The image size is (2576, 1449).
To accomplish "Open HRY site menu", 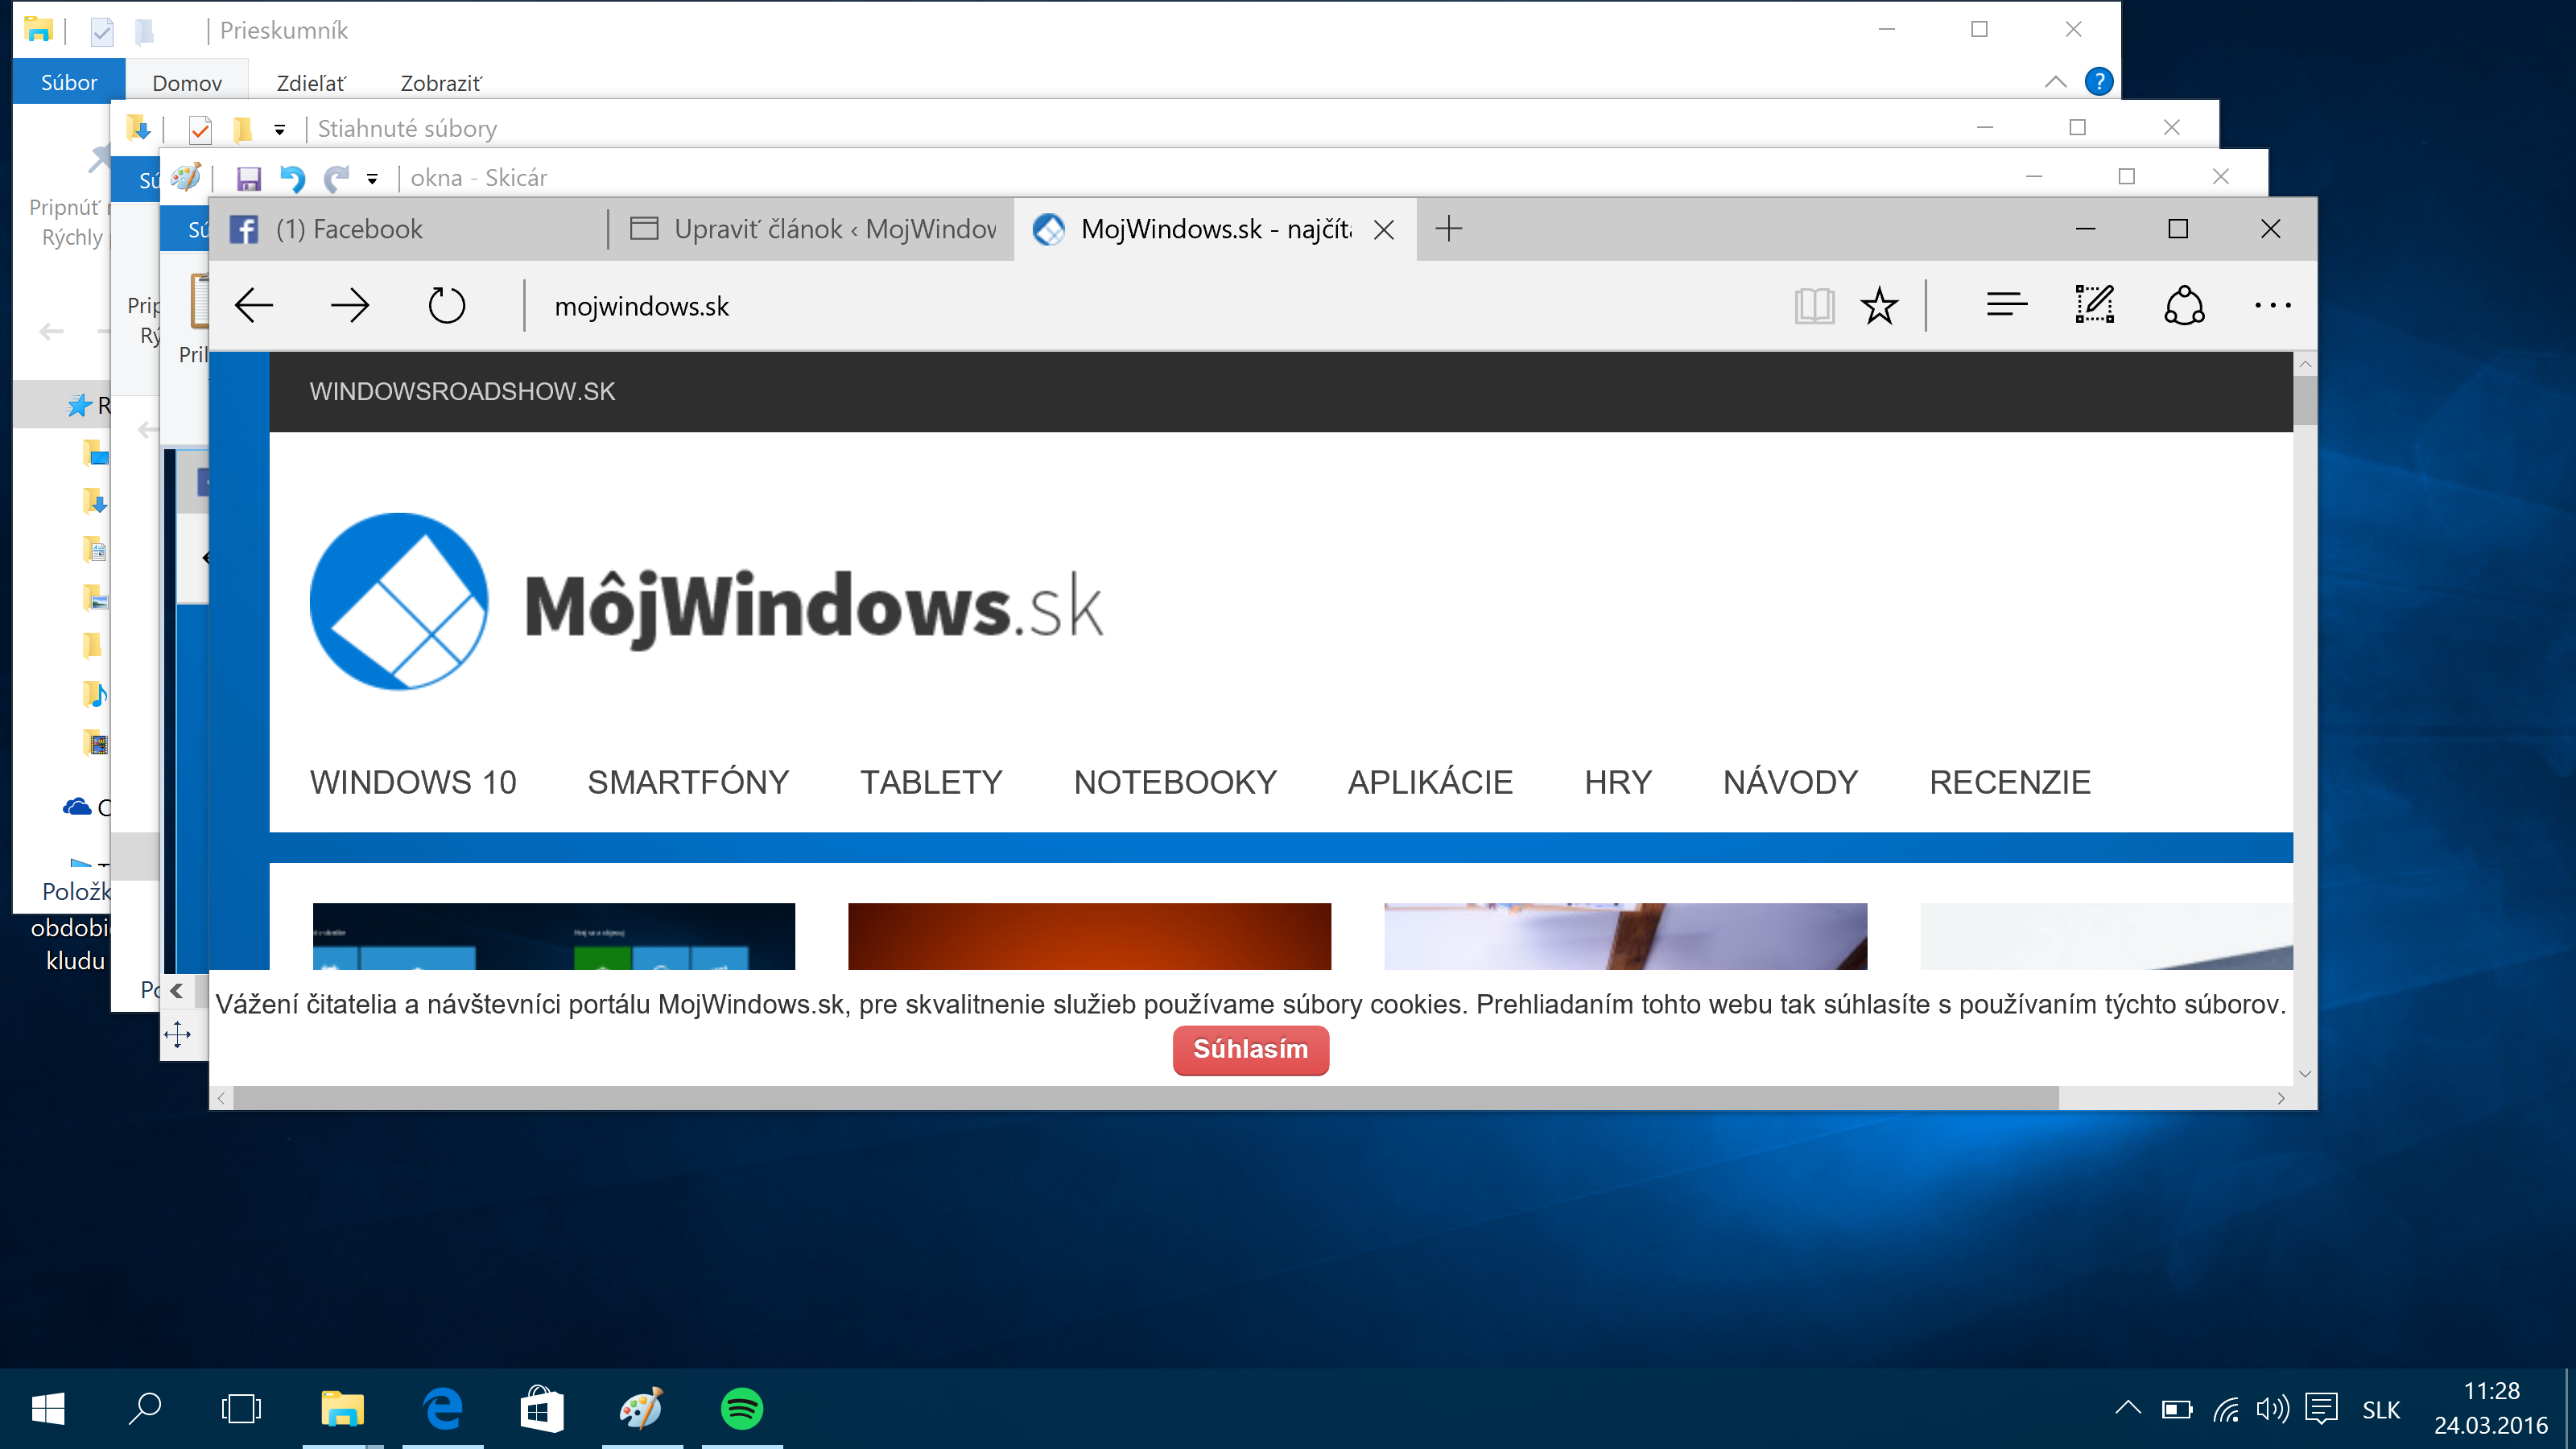I will [x=1618, y=782].
